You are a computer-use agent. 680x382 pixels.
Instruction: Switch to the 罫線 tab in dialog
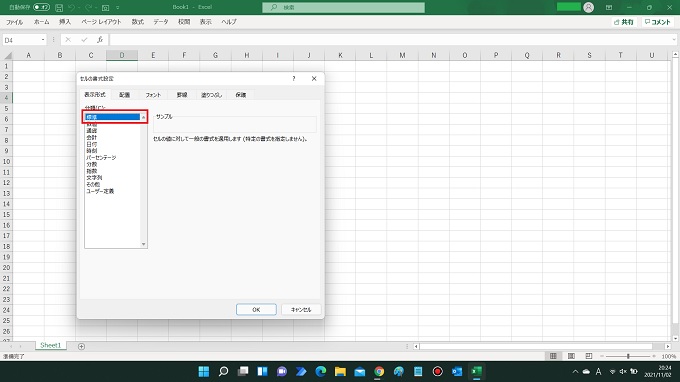pos(182,95)
